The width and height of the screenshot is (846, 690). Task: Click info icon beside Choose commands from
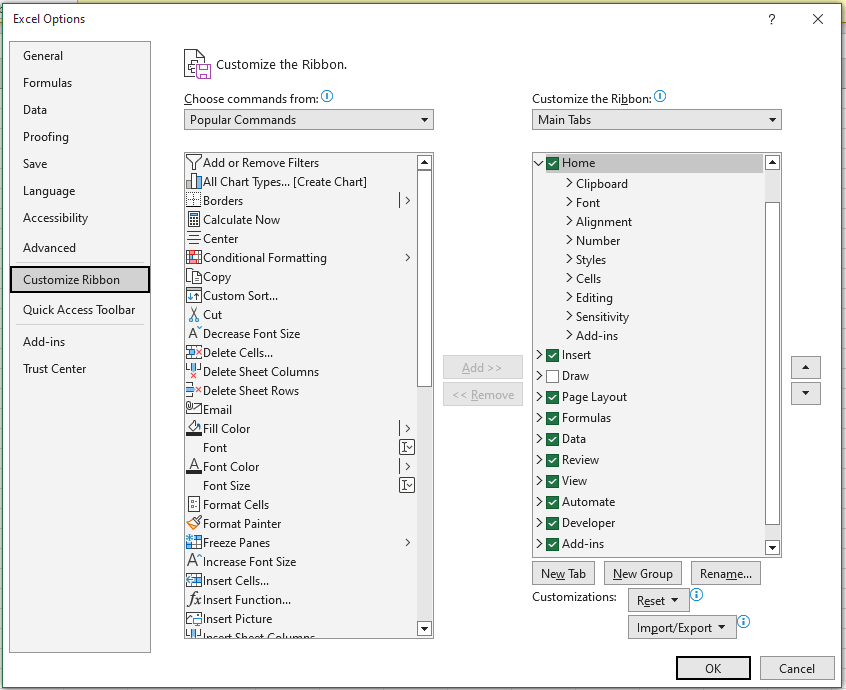coord(327,96)
